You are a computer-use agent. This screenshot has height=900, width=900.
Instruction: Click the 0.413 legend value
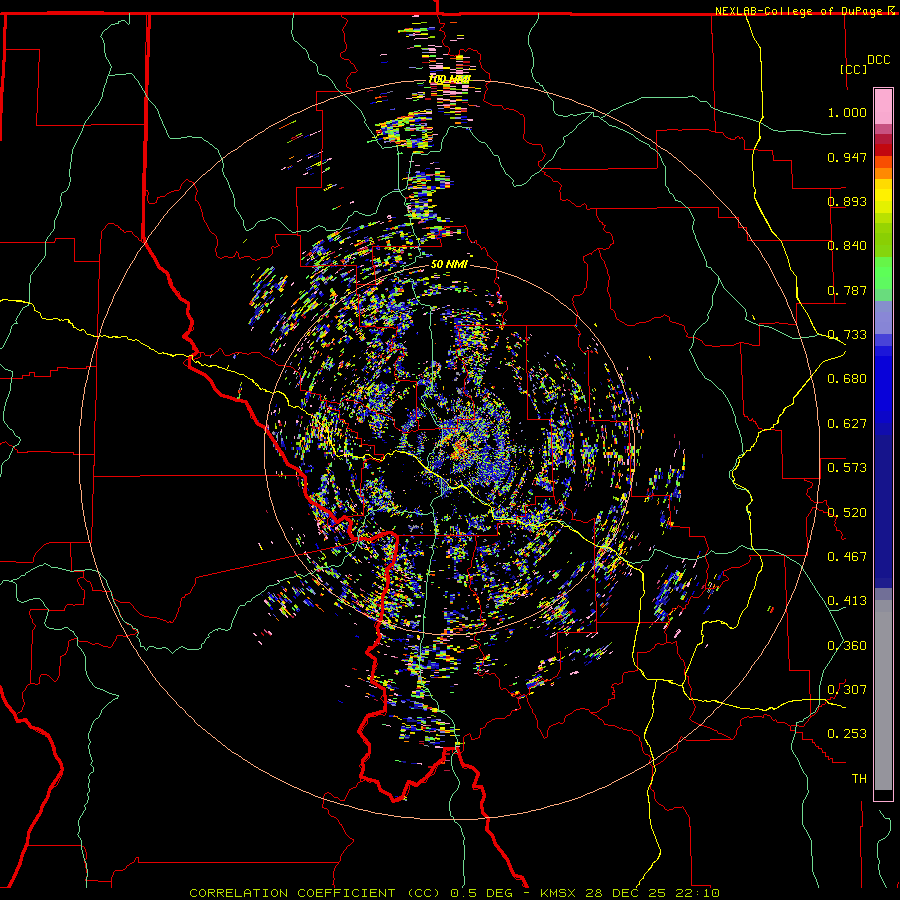coord(847,601)
